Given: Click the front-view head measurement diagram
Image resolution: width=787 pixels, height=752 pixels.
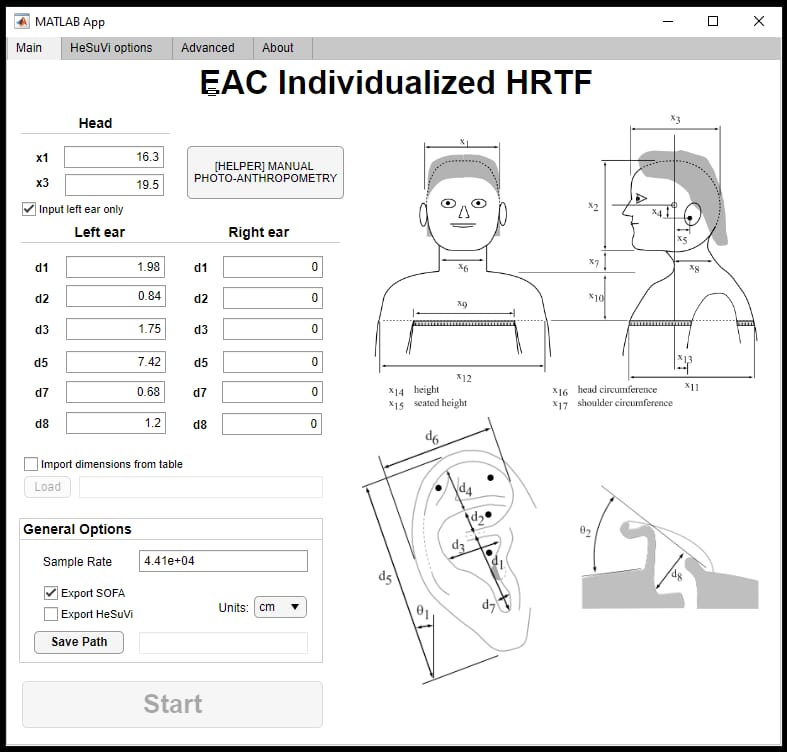Looking at the screenshot, I should (462, 260).
